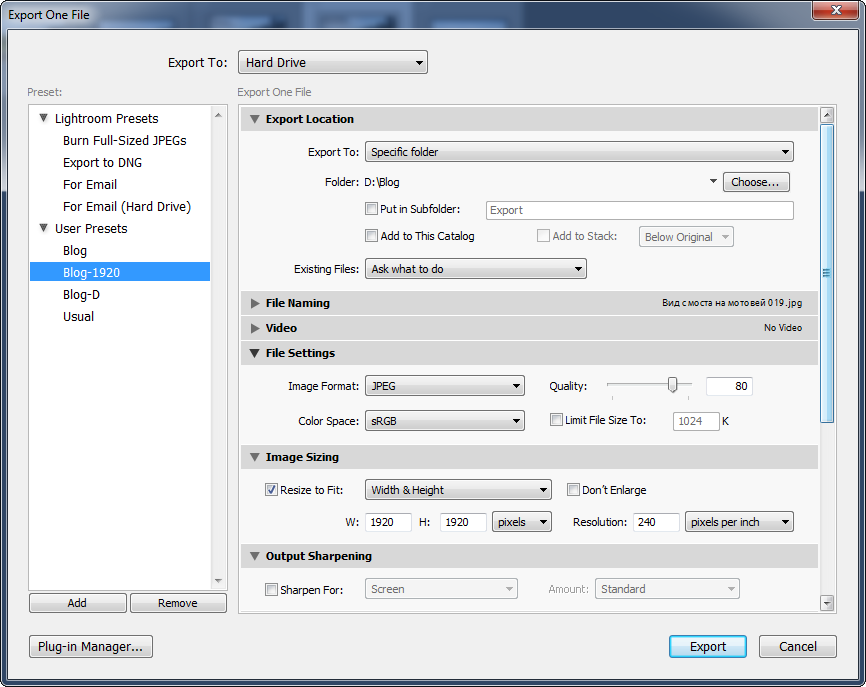866x687 pixels.
Task: Select the Export to DNG preset
Action: point(103,162)
